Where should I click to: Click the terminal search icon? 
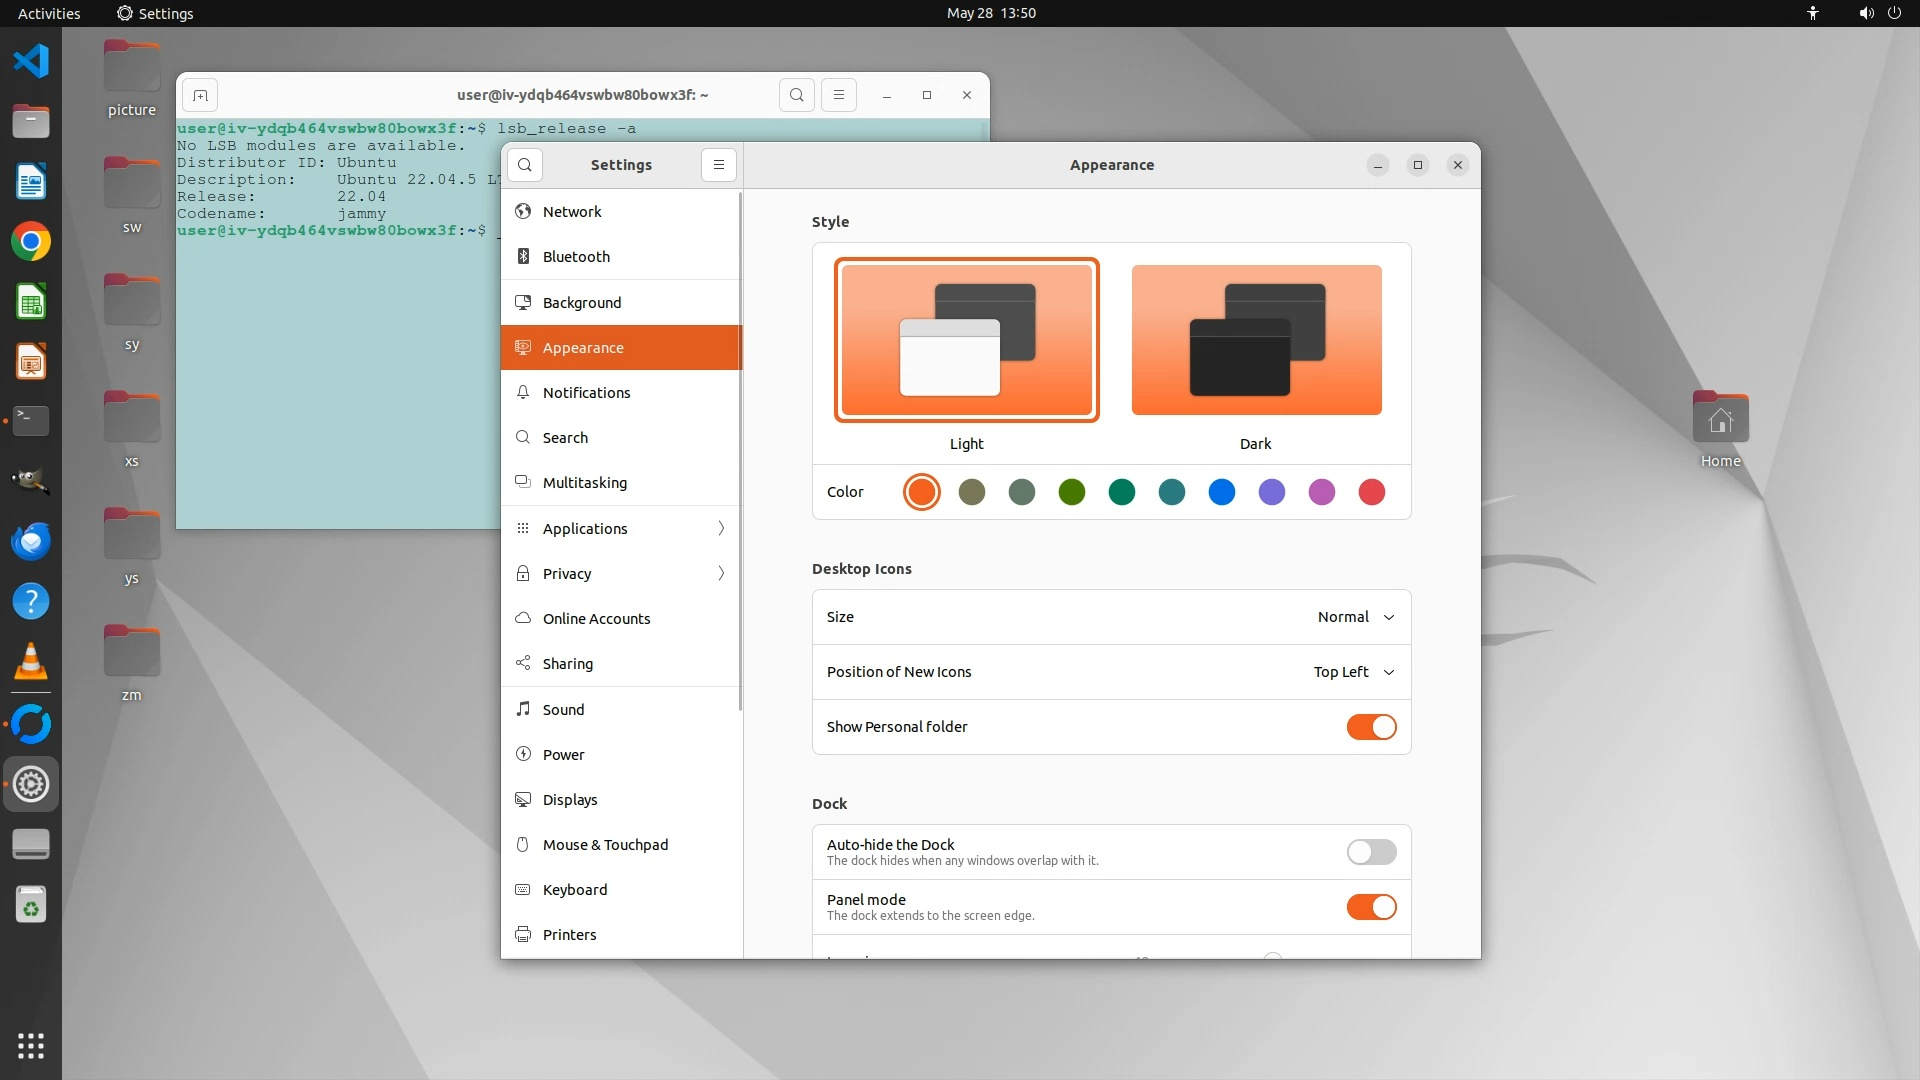click(x=797, y=95)
